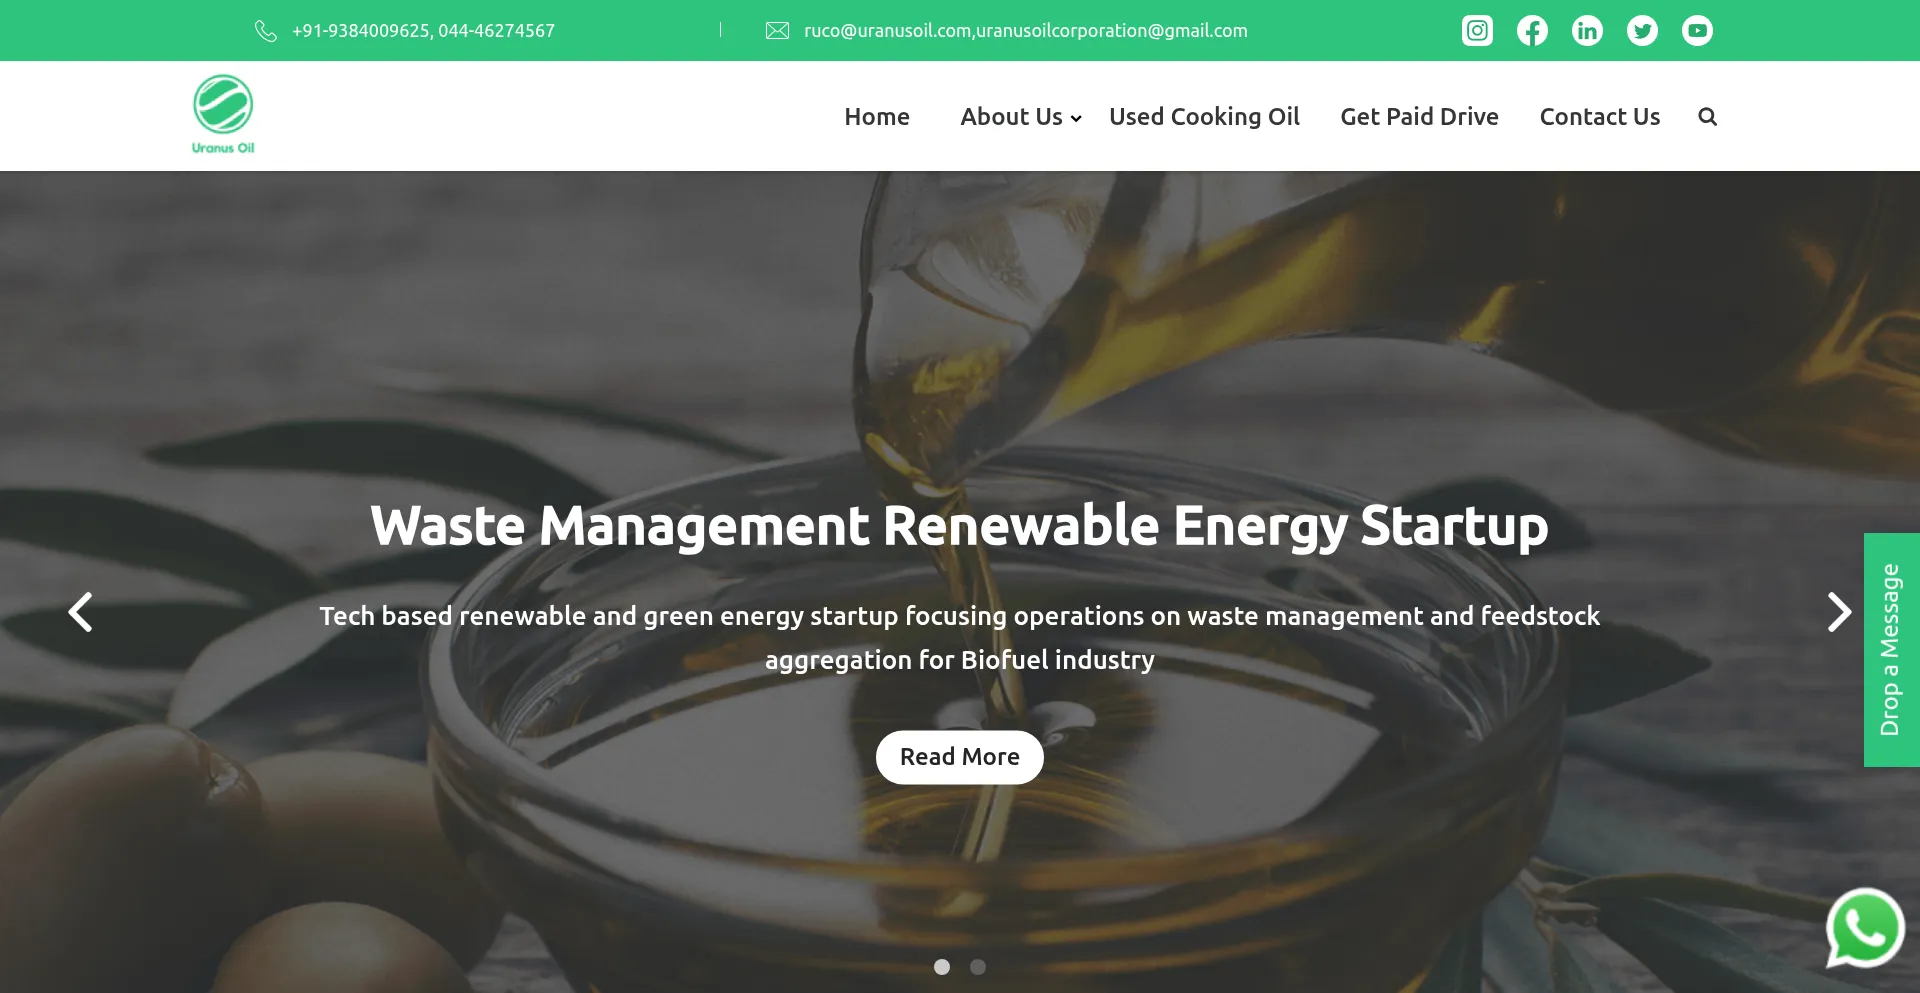This screenshot has height=993, width=1920.
Task: Open the Get Paid Drive page
Action: point(1419,117)
